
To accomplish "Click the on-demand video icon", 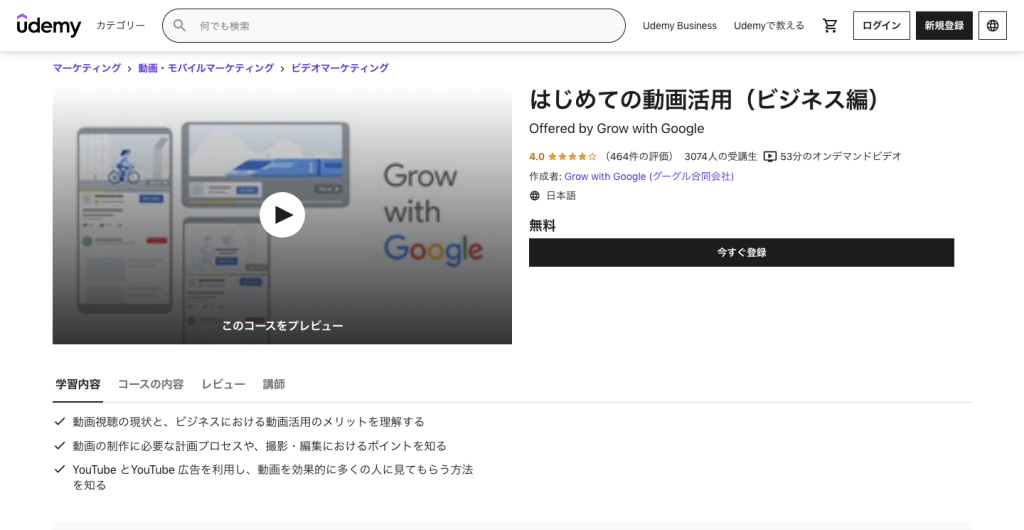I will pos(770,157).
